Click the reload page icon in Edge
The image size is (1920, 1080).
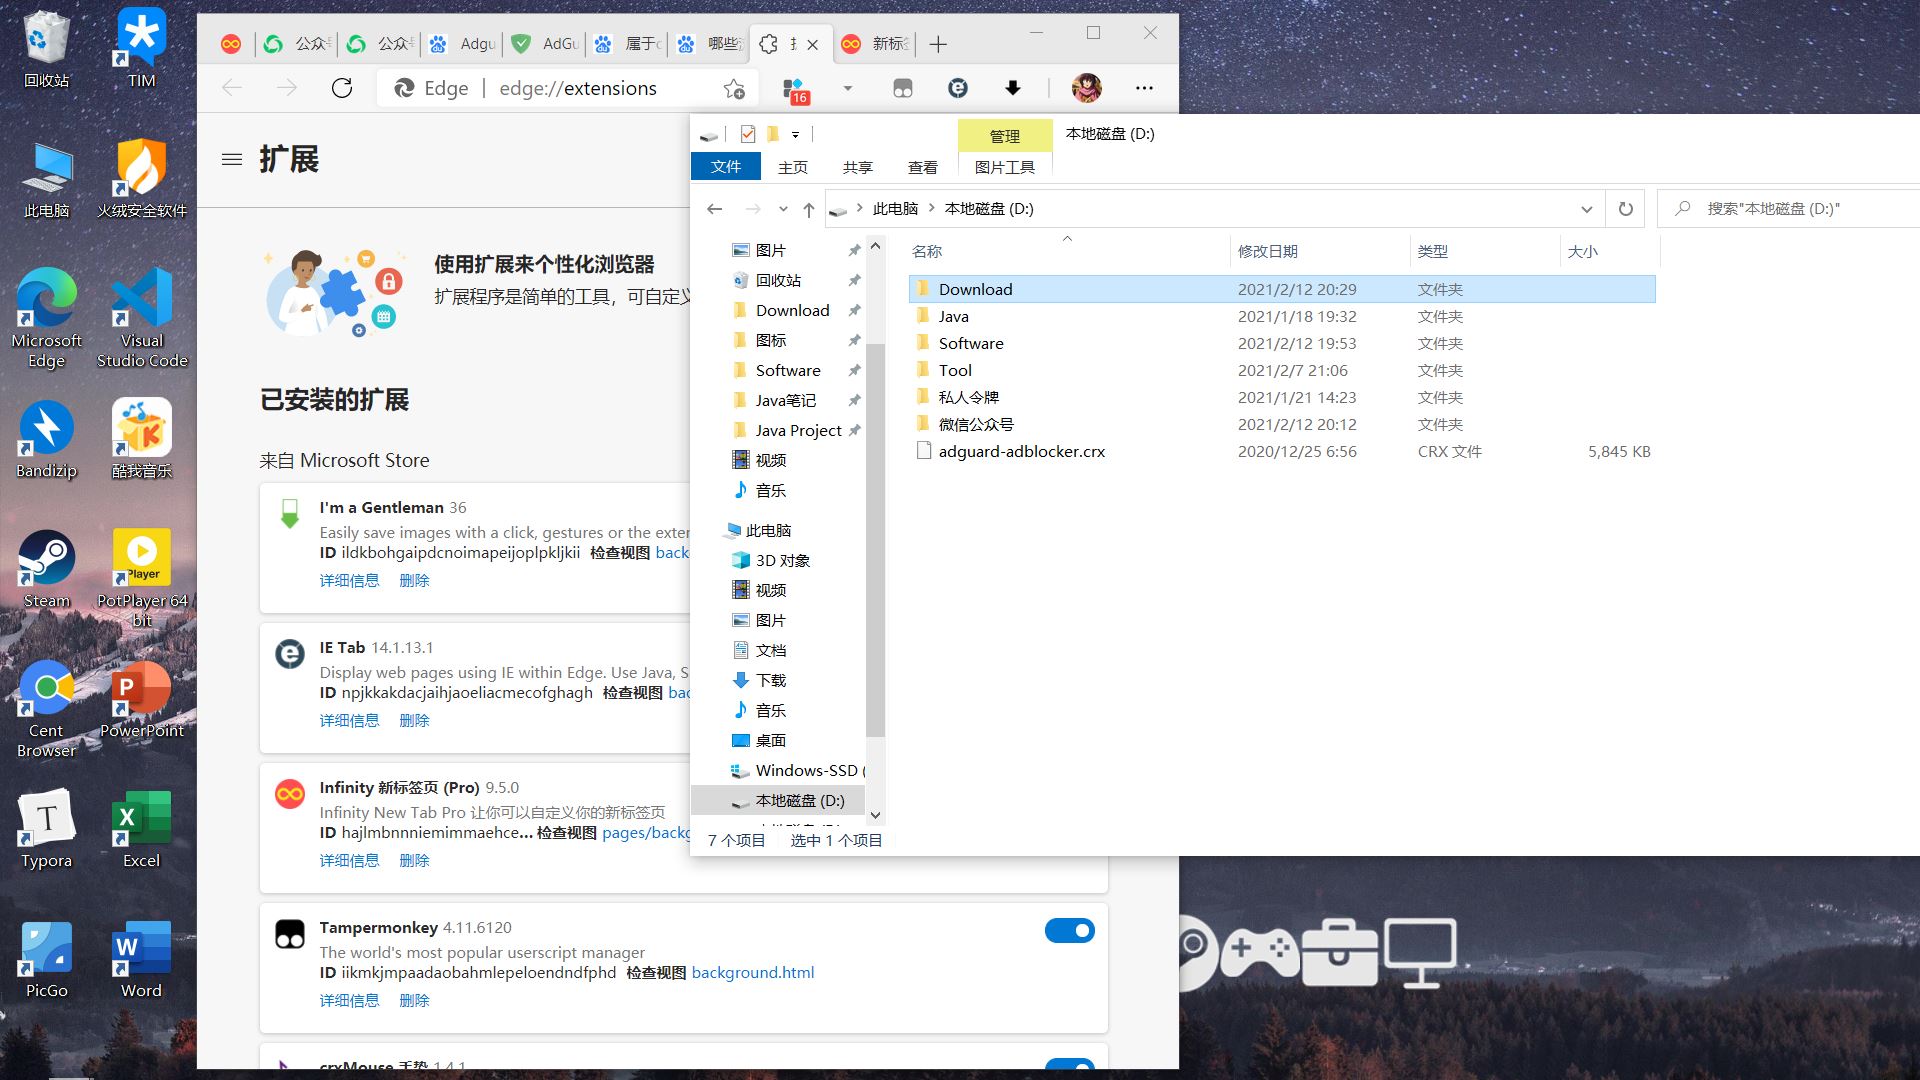343,88
